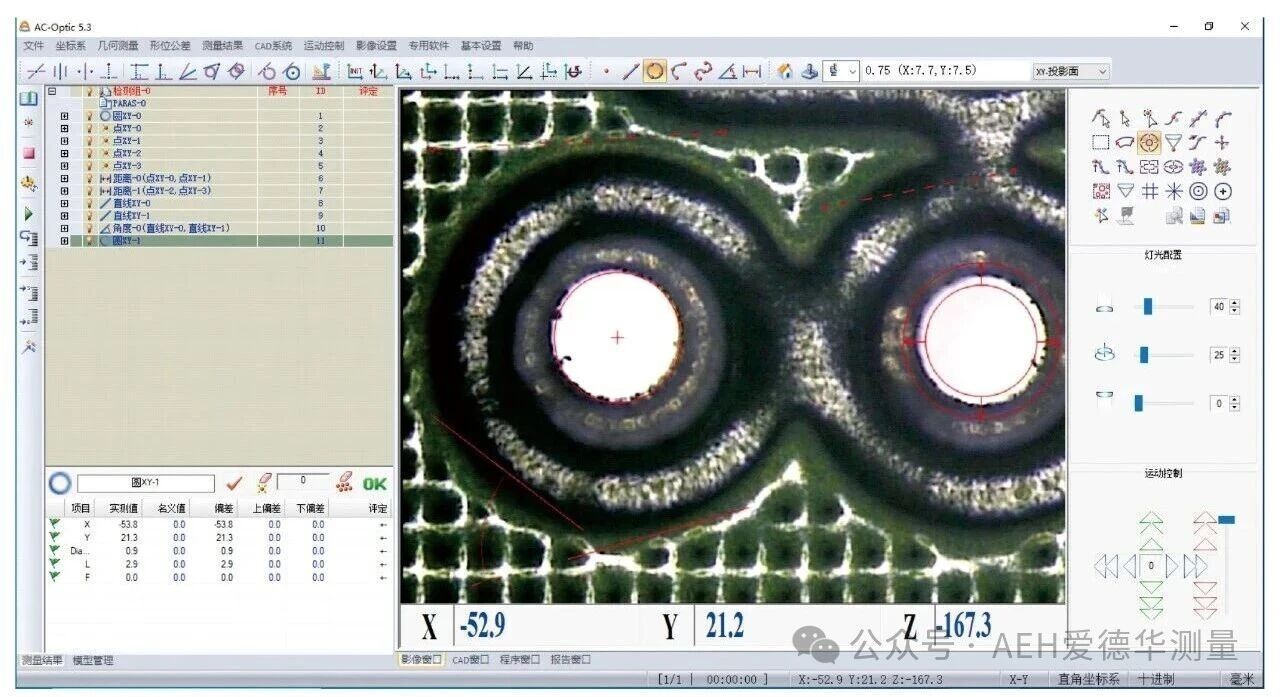
Task: Open the 几何测量 menu
Action: 118,46
